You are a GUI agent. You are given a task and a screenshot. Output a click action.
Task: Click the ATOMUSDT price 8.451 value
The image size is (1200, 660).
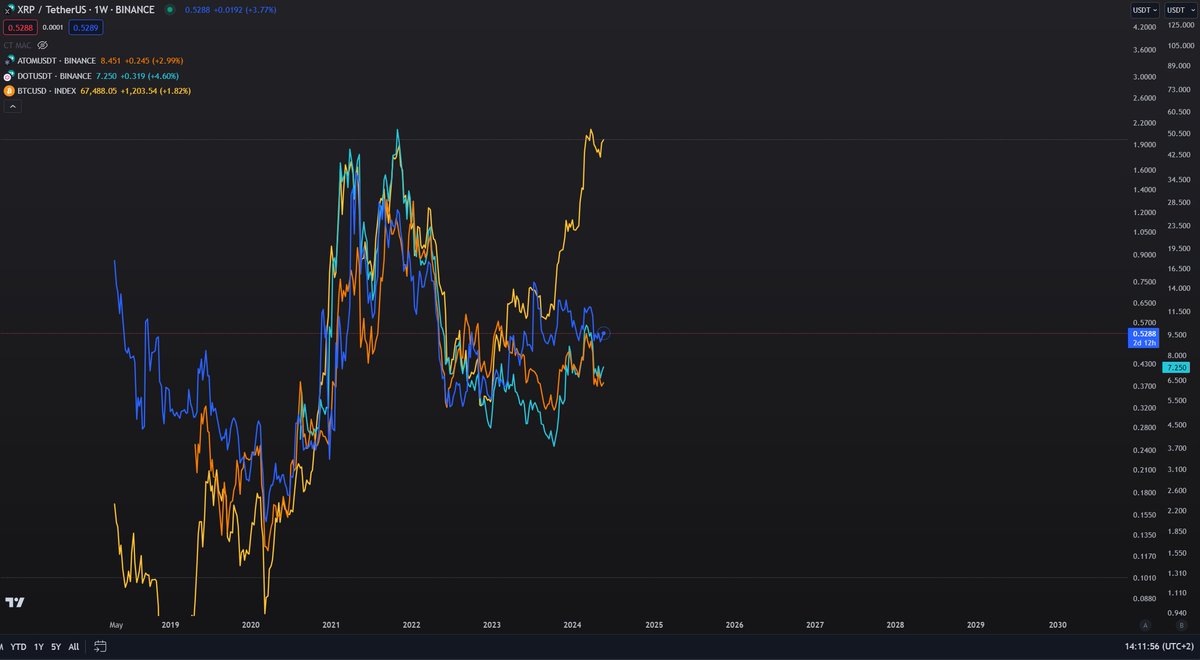(x=110, y=60)
